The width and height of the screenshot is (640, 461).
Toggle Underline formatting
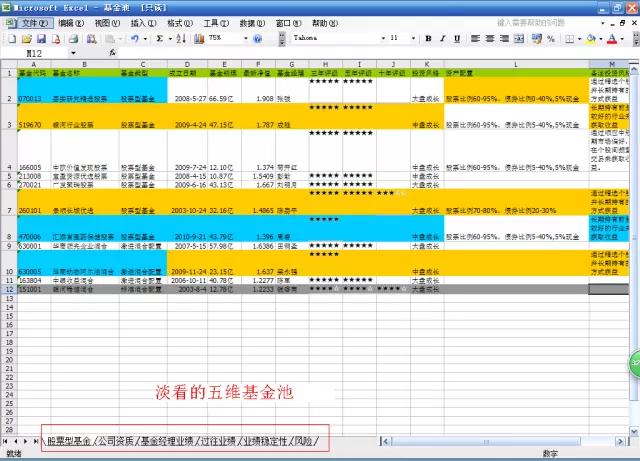pos(455,38)
